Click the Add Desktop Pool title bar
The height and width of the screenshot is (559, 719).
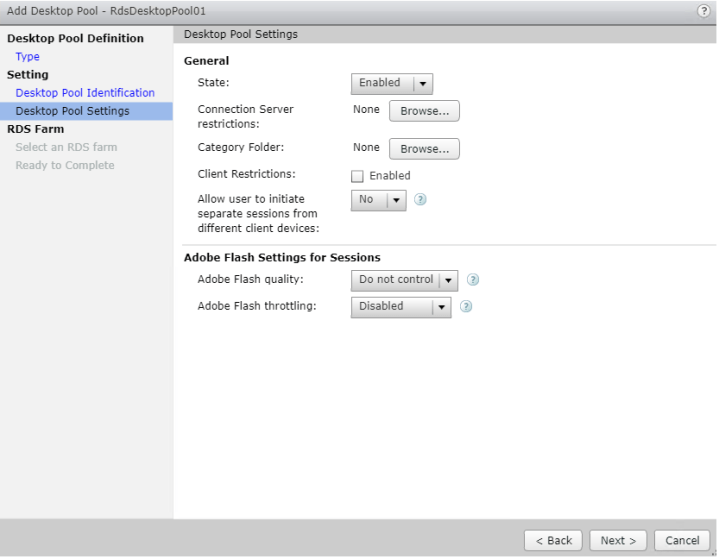coord(300,10)
